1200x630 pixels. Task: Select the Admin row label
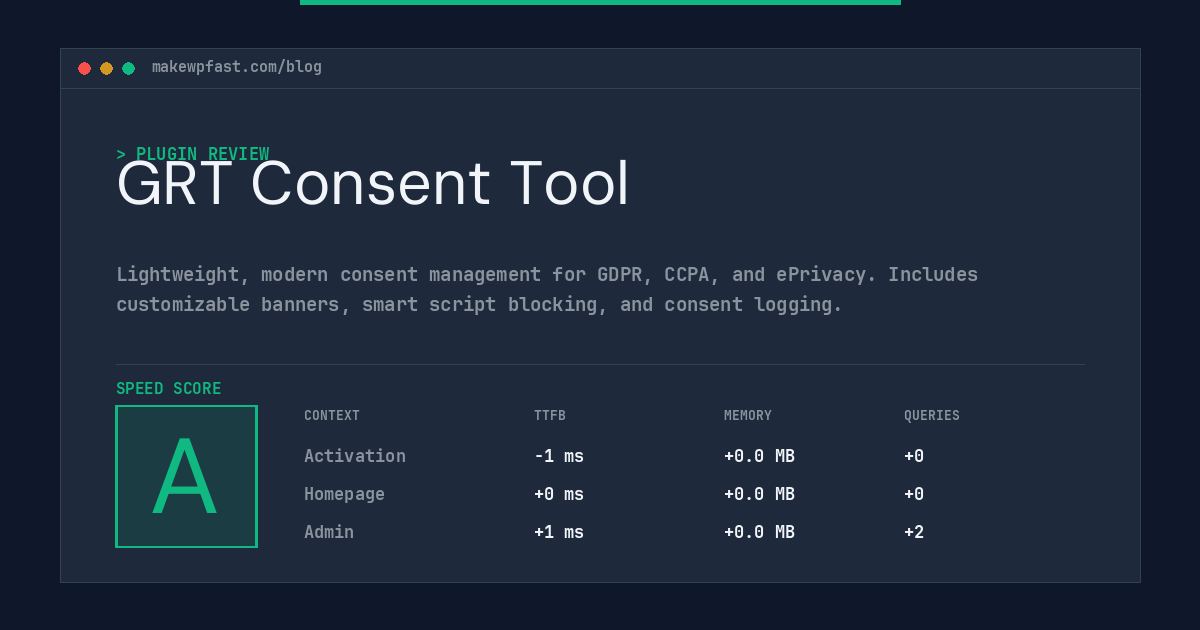pyautogui.click(x=329, y=532)
